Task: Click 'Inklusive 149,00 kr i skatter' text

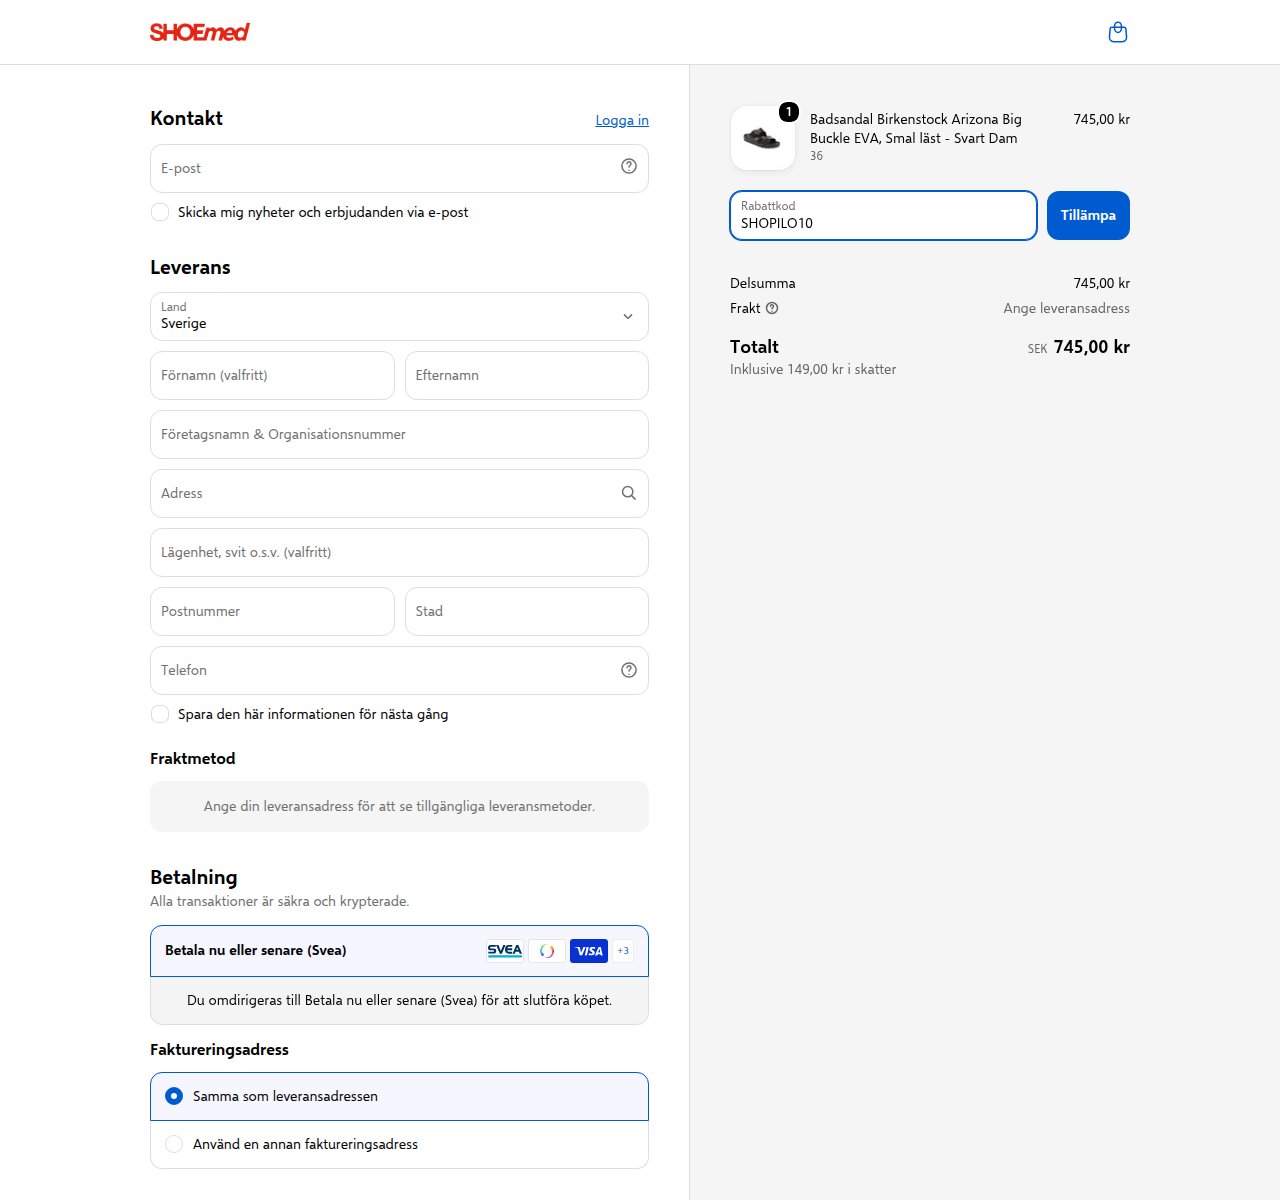Action: point(813,369)
